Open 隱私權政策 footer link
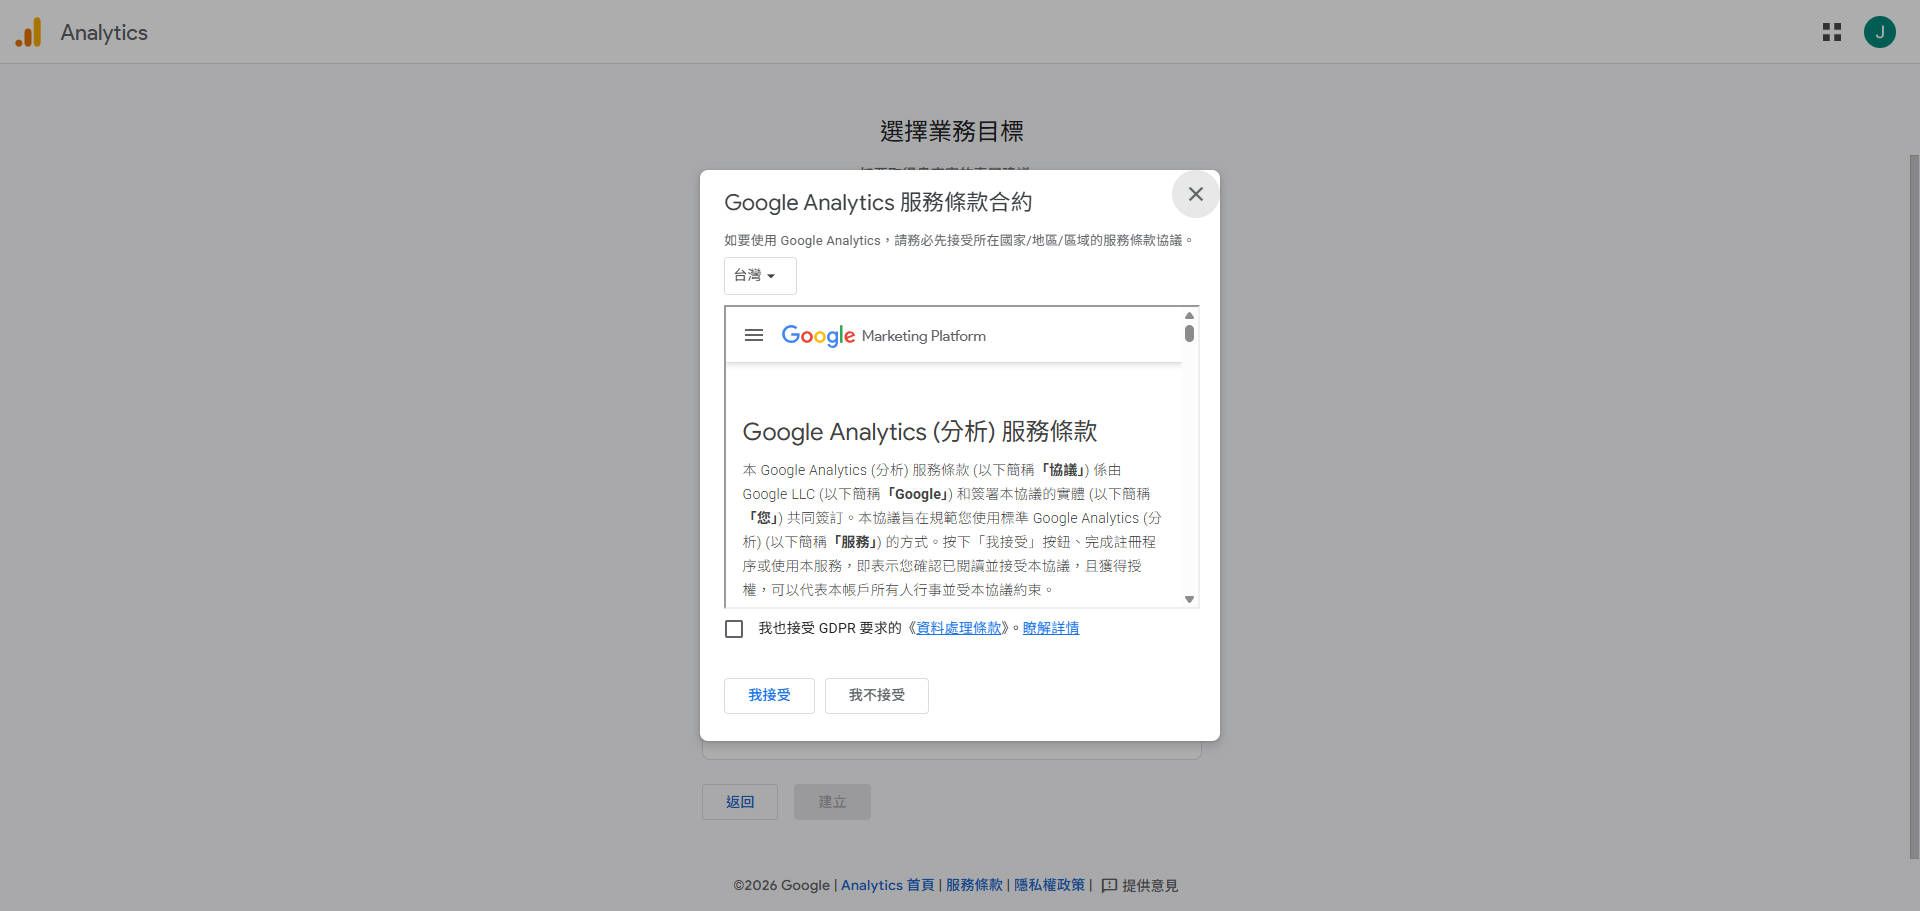The image size is (1920, 911). point(1049,885)
